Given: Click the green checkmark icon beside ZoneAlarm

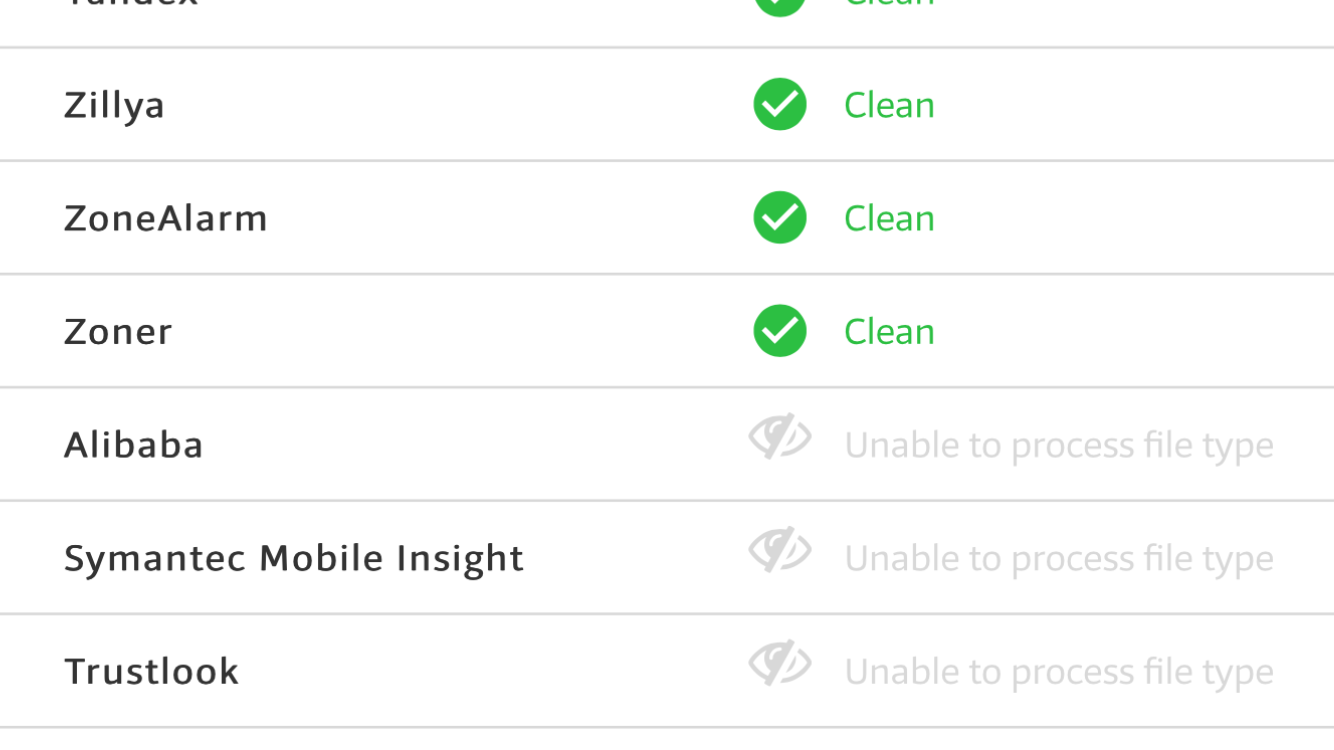Looking at the screenshot, I should [x=780, y=217].
